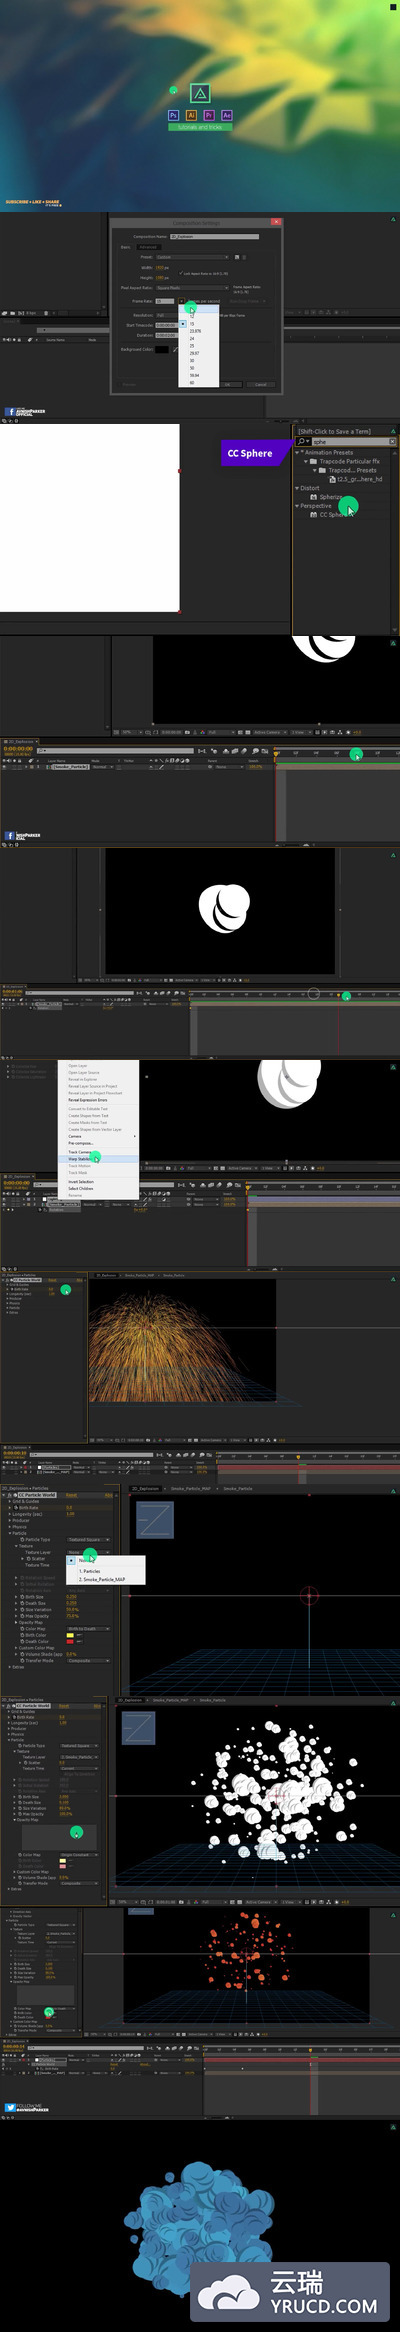Viewport: 400px width, 2332px height.
Task: Click the Spherize effect icon
Action: (x=313, y=497)
